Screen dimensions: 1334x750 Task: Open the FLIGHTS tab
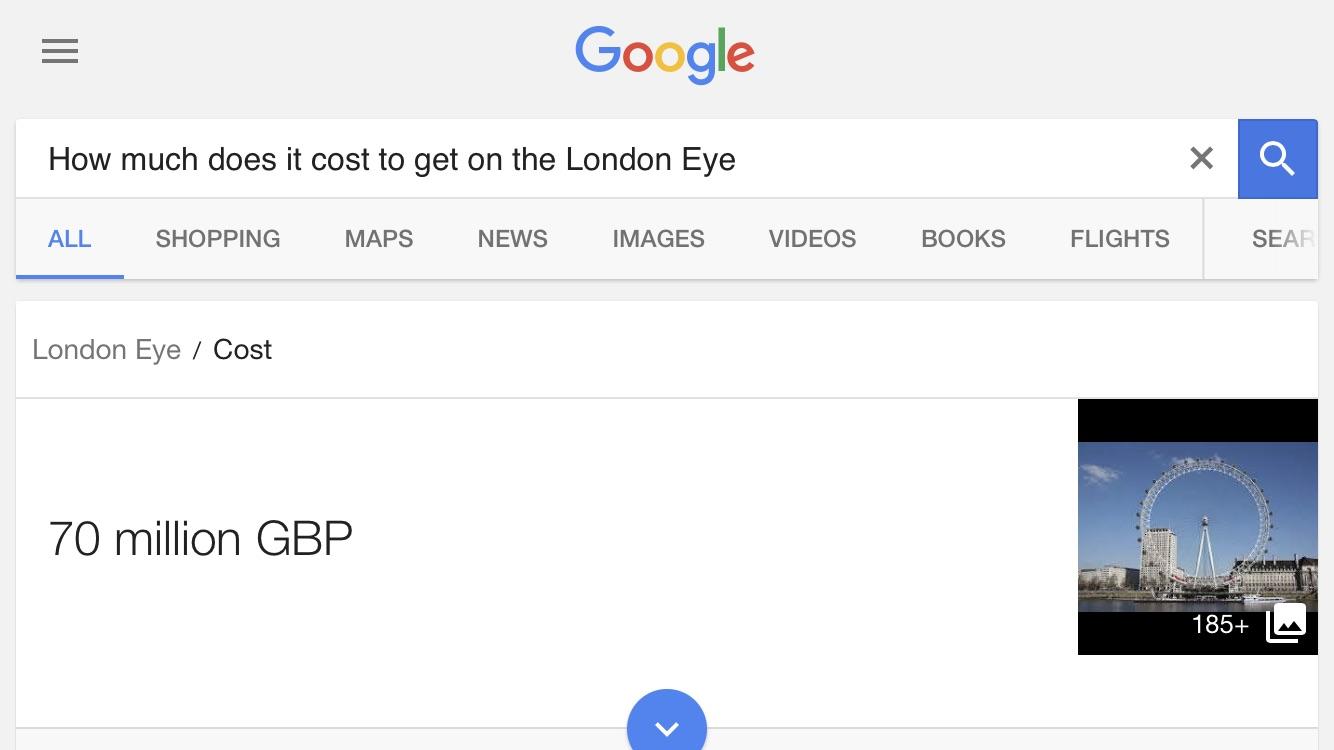click(1120, 239)
